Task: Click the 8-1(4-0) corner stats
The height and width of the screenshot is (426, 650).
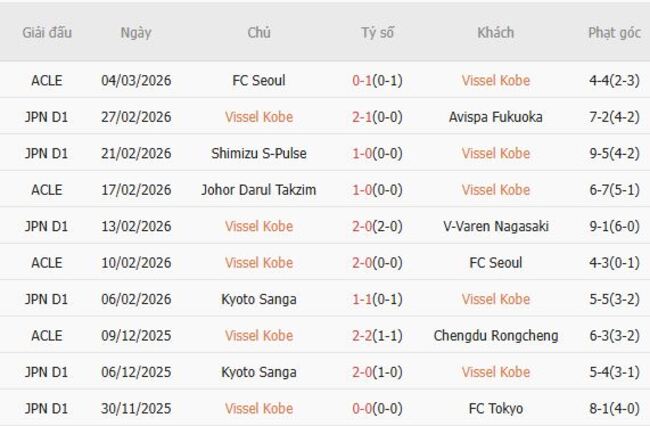Action: (x=614, y=408)
